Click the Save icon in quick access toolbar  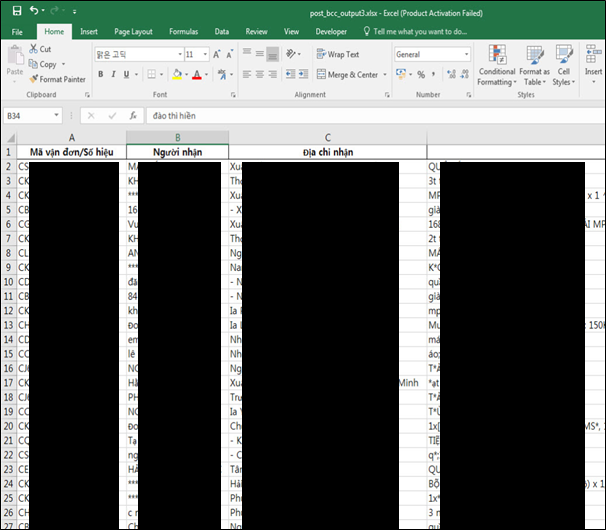(x=15, y=10)
